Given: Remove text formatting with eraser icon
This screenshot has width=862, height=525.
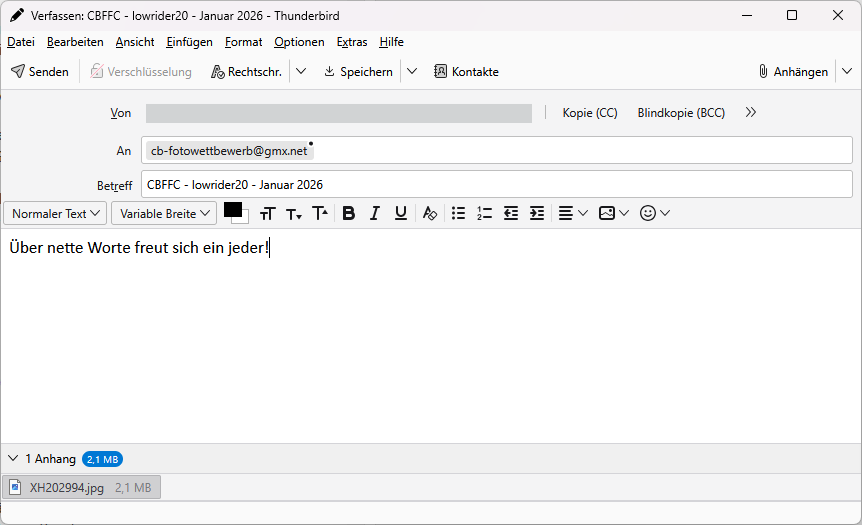Looking at the screenshot, I should [429, 213].
